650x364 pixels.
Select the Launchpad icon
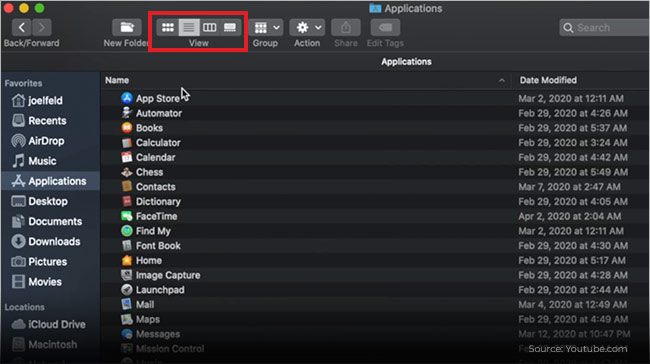127,290
